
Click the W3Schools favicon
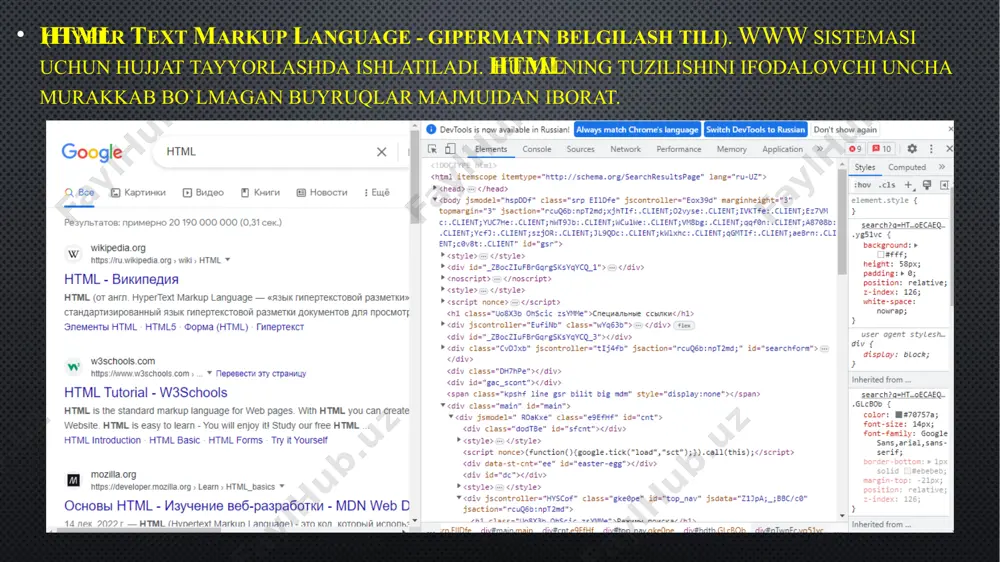tap(73, 367)
